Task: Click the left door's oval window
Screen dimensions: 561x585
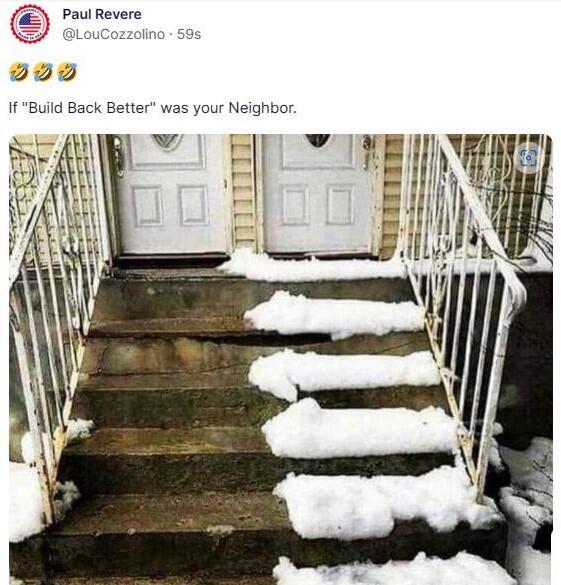Action: [167, 141]
